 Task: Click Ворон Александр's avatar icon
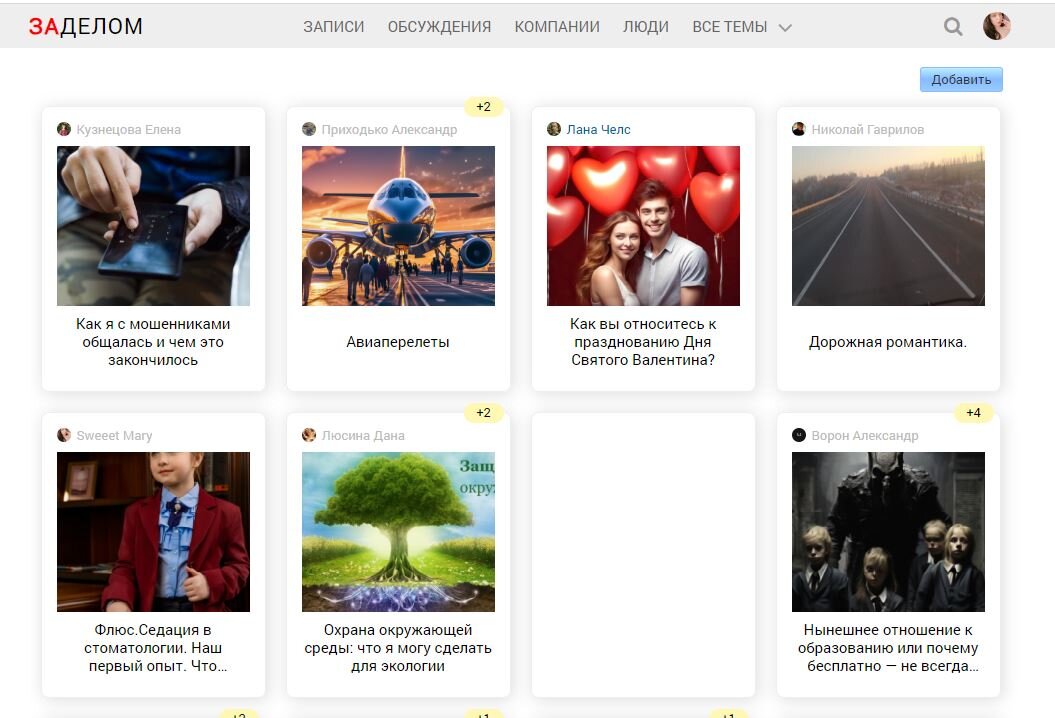798,435
